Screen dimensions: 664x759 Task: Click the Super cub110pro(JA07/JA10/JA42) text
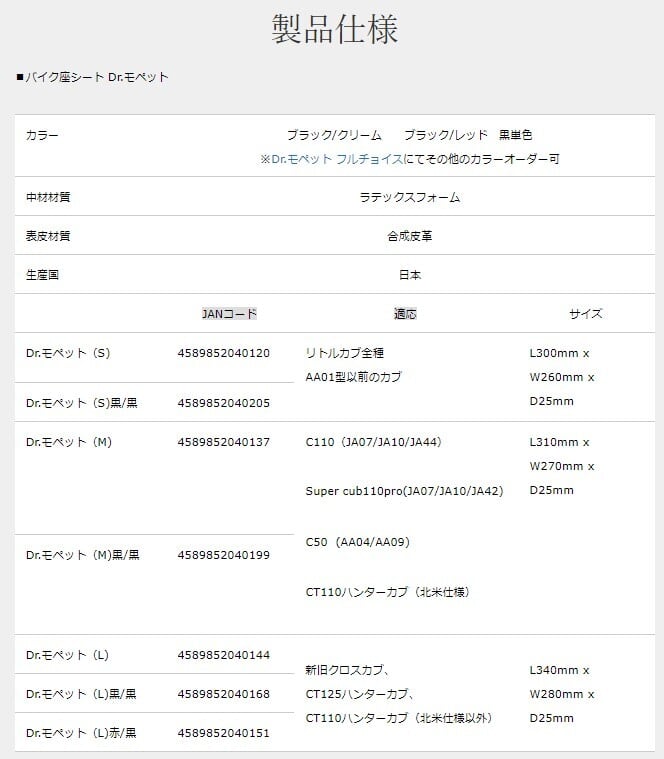[x=405, y=491]
